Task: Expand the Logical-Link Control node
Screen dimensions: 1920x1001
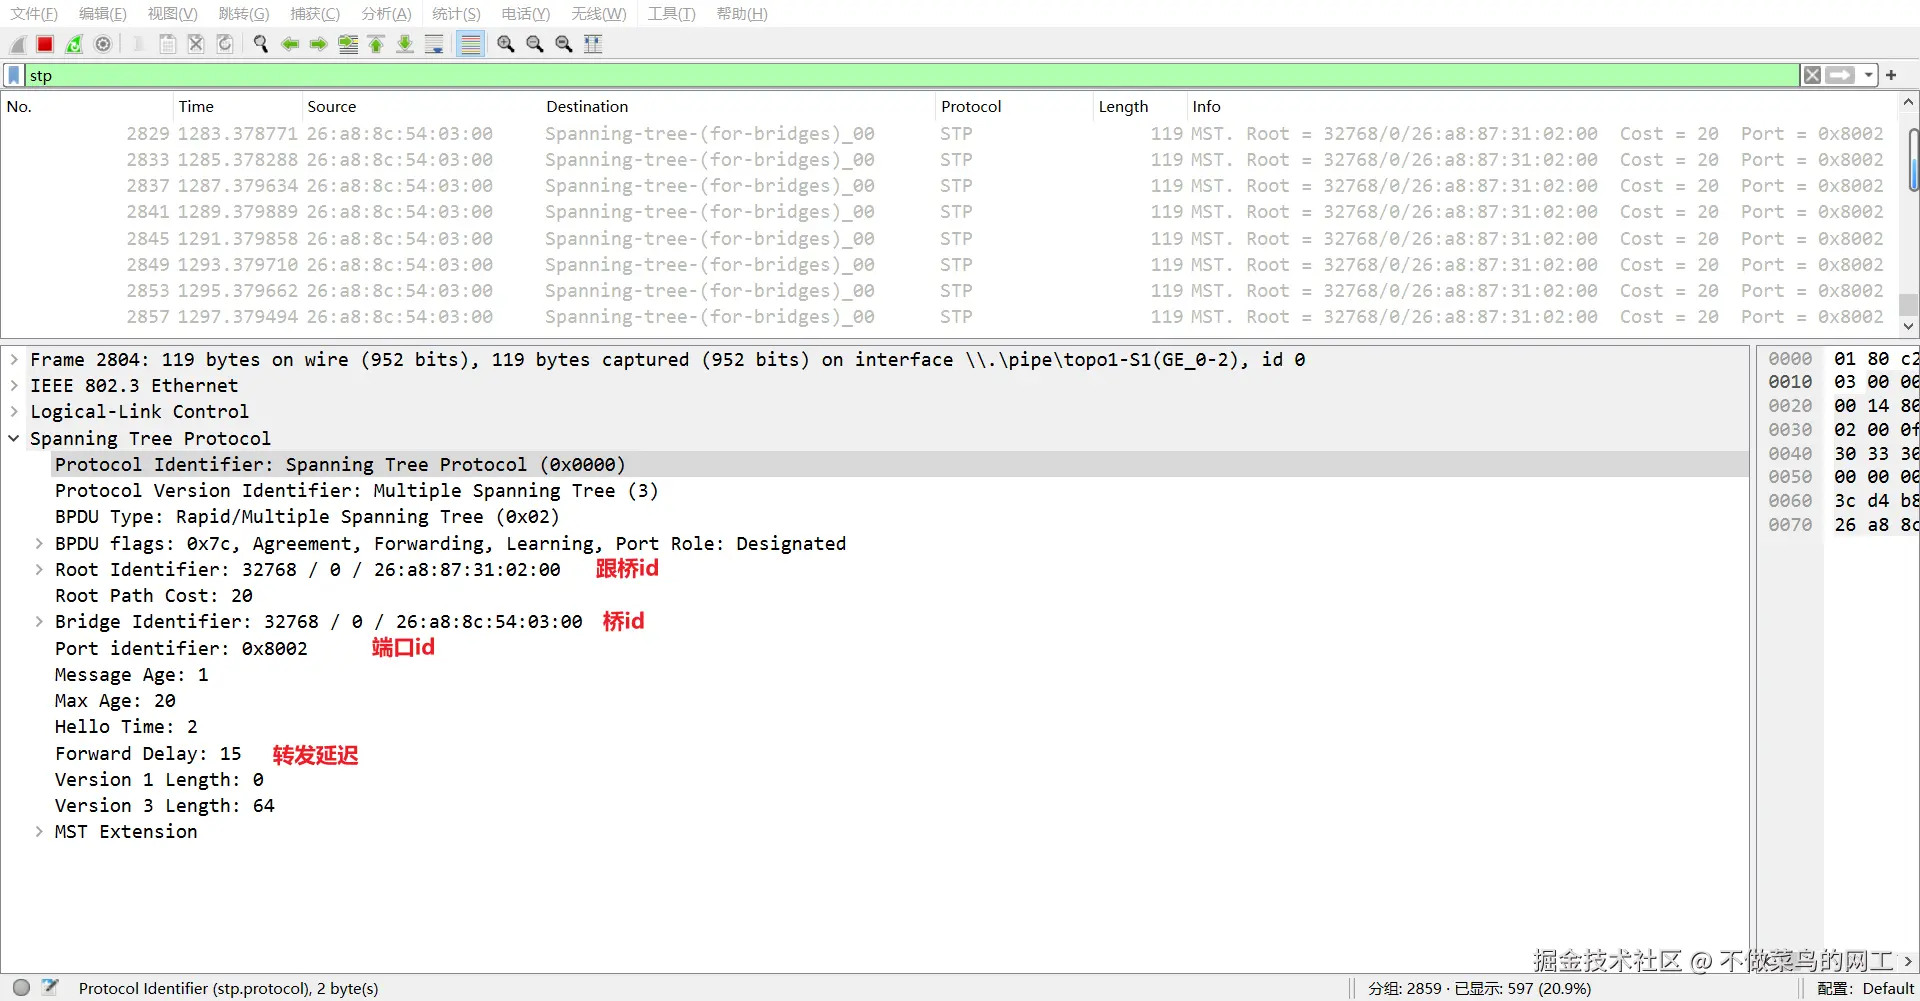Action: (14, 411)
